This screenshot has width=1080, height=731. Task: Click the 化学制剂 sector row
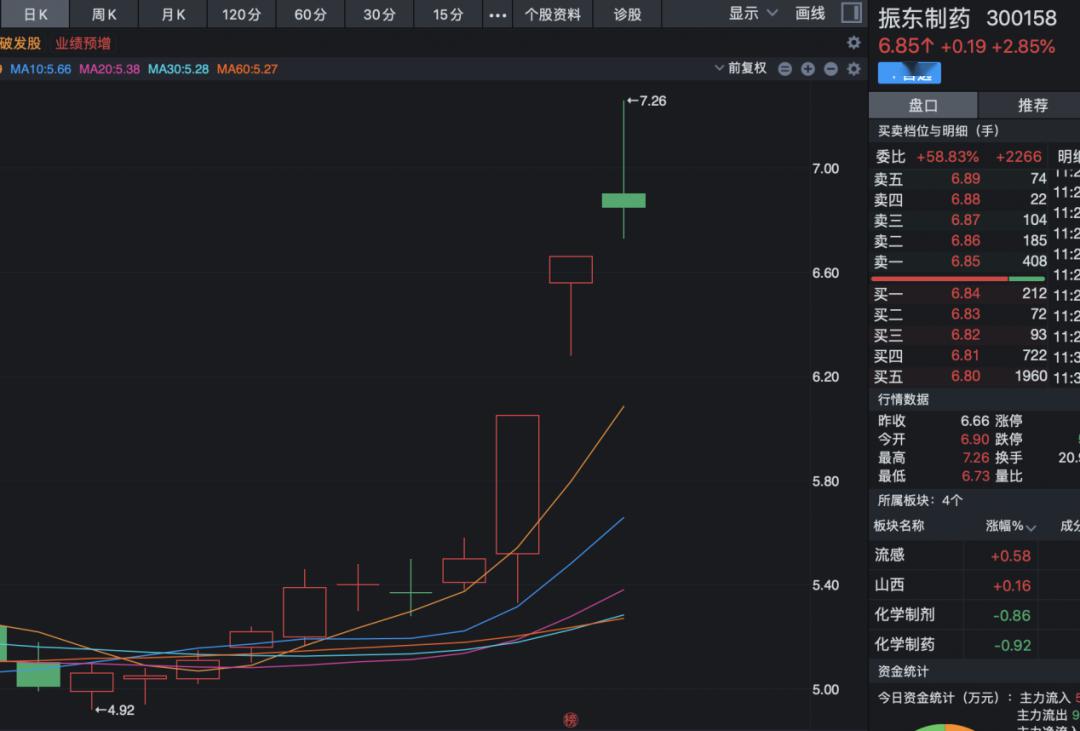[x=975, y=615]
